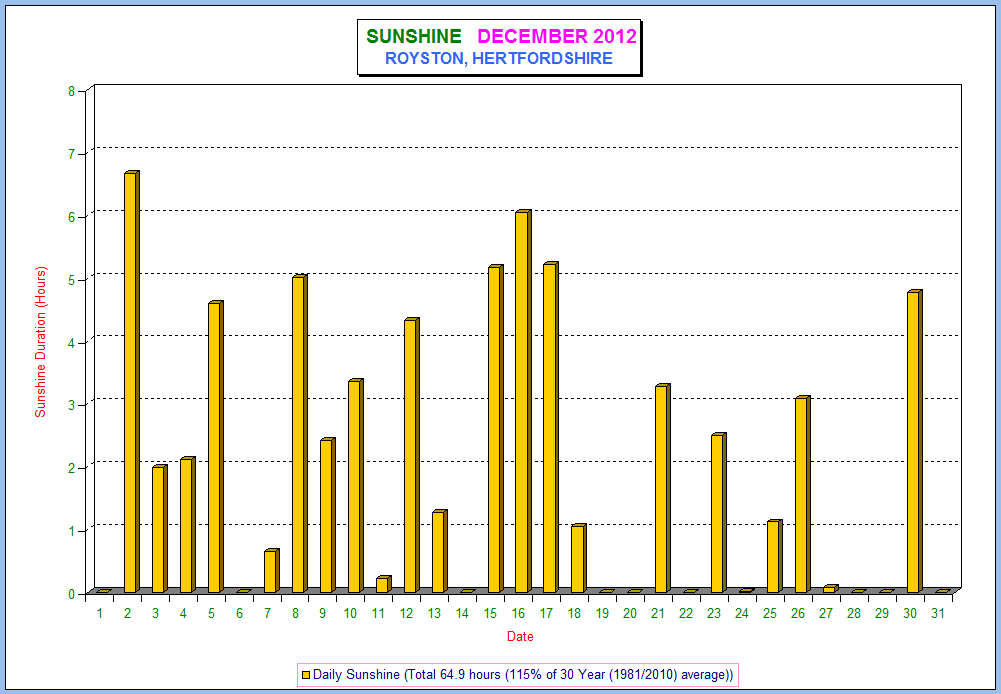Click the x-axis date label 14
1001x694 pixels.
coord(462,614)
